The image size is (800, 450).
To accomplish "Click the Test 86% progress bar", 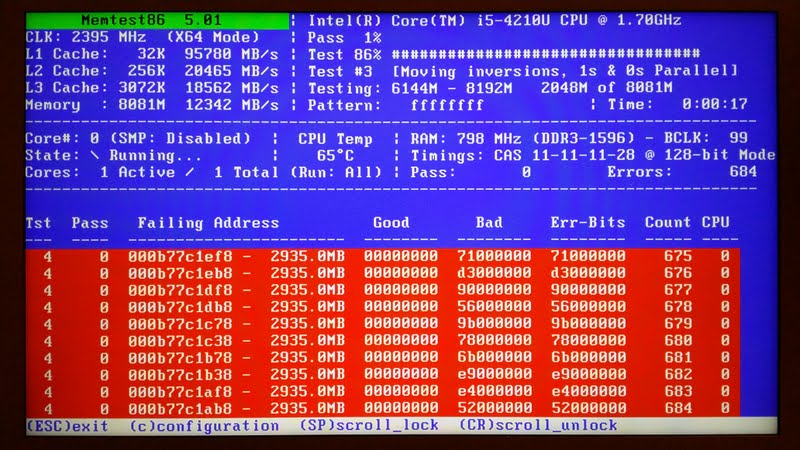I will pos(546,54).
